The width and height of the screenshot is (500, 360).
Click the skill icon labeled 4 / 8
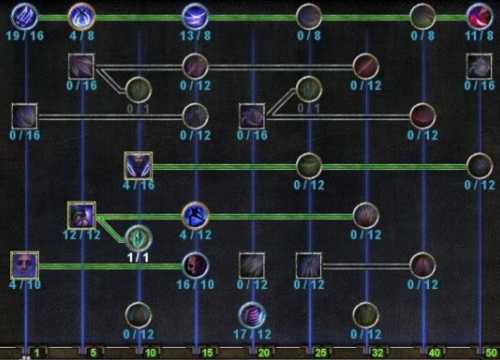[x=81, y=17]
